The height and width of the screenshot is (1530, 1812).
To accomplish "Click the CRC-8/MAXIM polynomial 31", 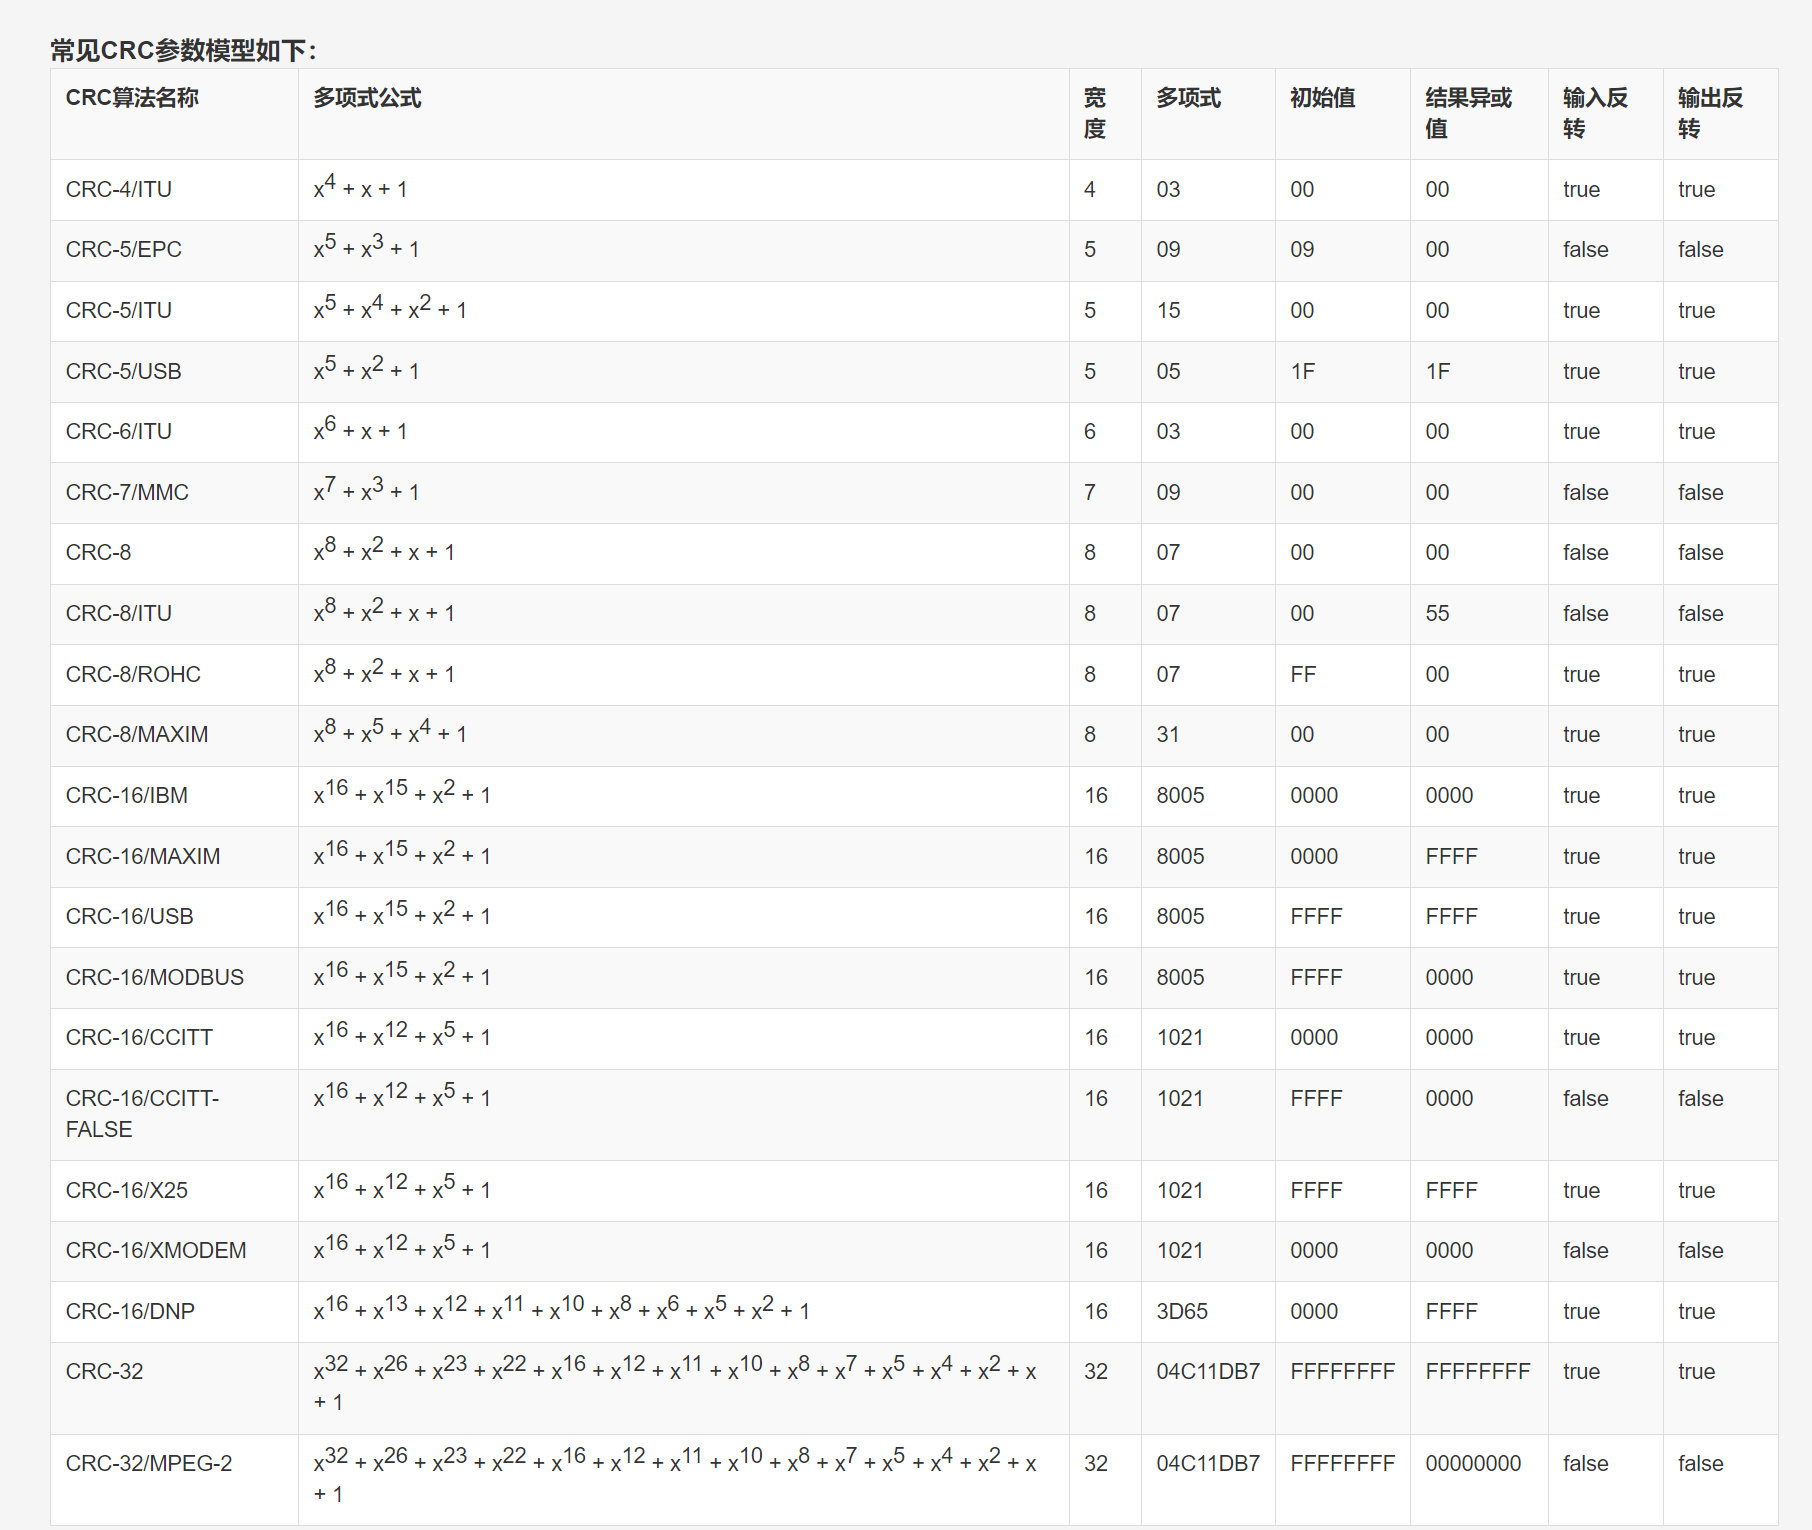I will (1168, 735).
